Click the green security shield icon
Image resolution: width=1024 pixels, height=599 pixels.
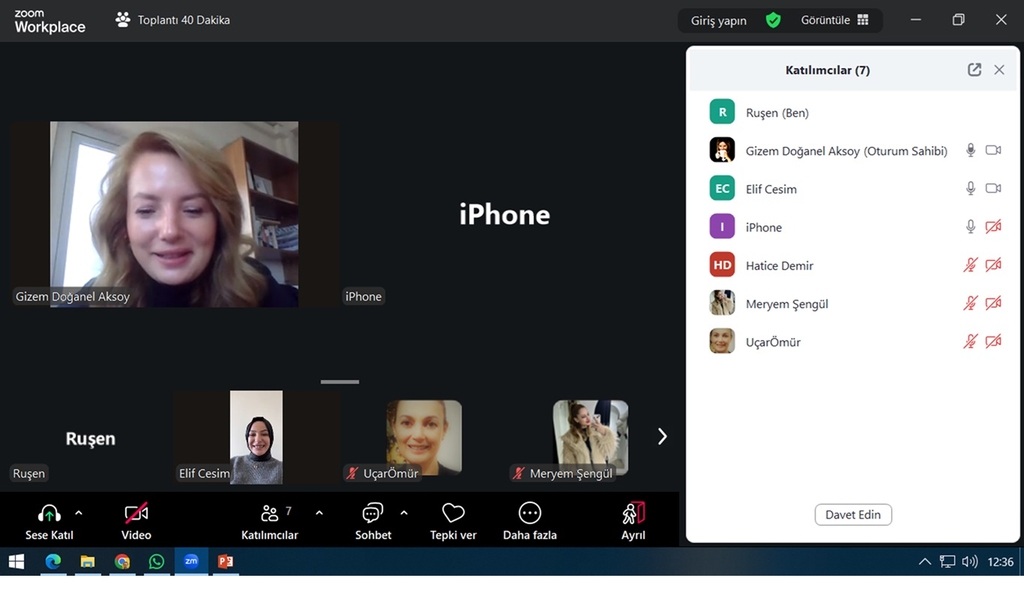(x=773, y=20)
